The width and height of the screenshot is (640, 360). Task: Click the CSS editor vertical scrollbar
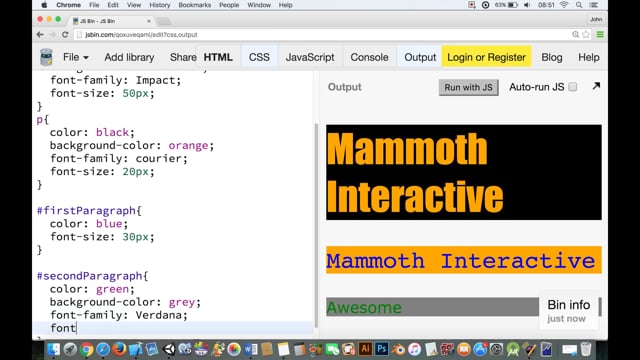pos(316,225)
